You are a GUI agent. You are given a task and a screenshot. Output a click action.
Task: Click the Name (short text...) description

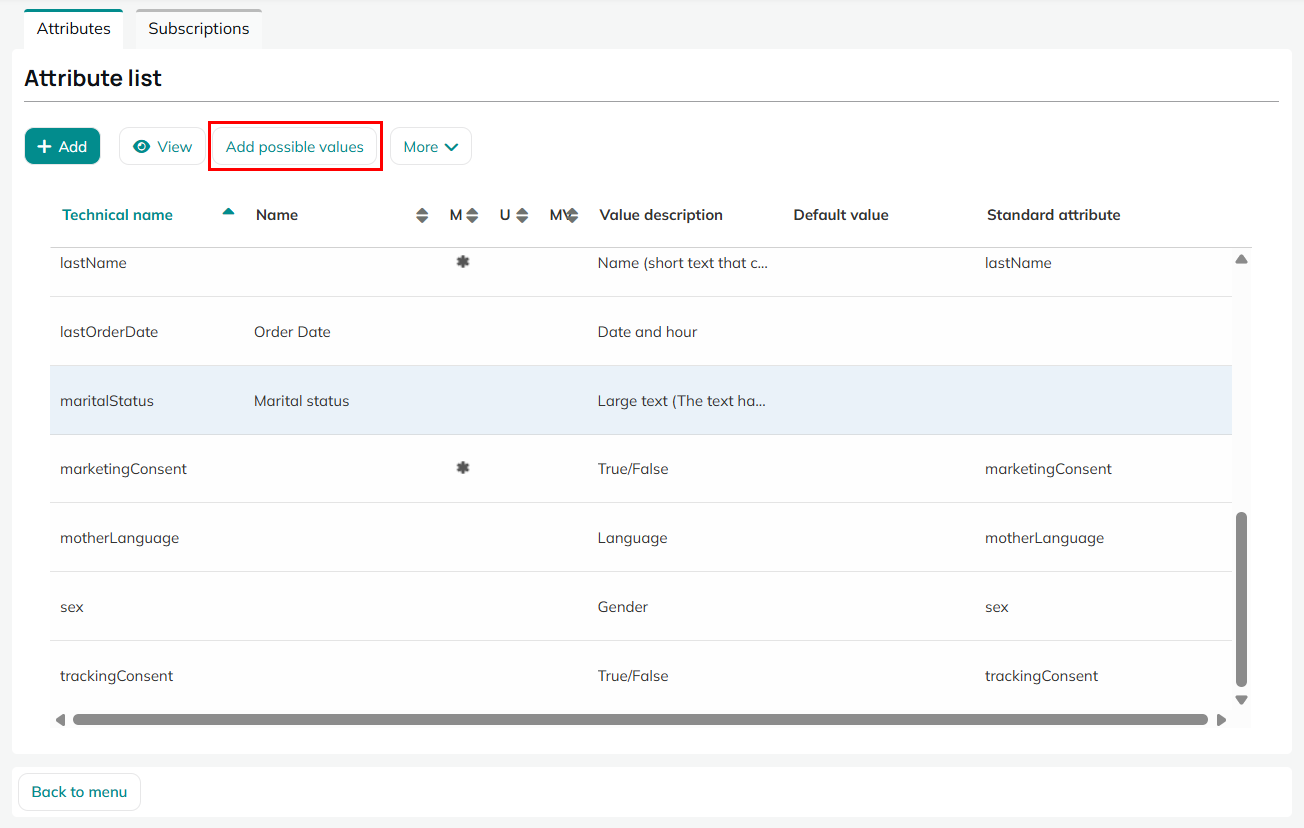click(x=683, y=263)
